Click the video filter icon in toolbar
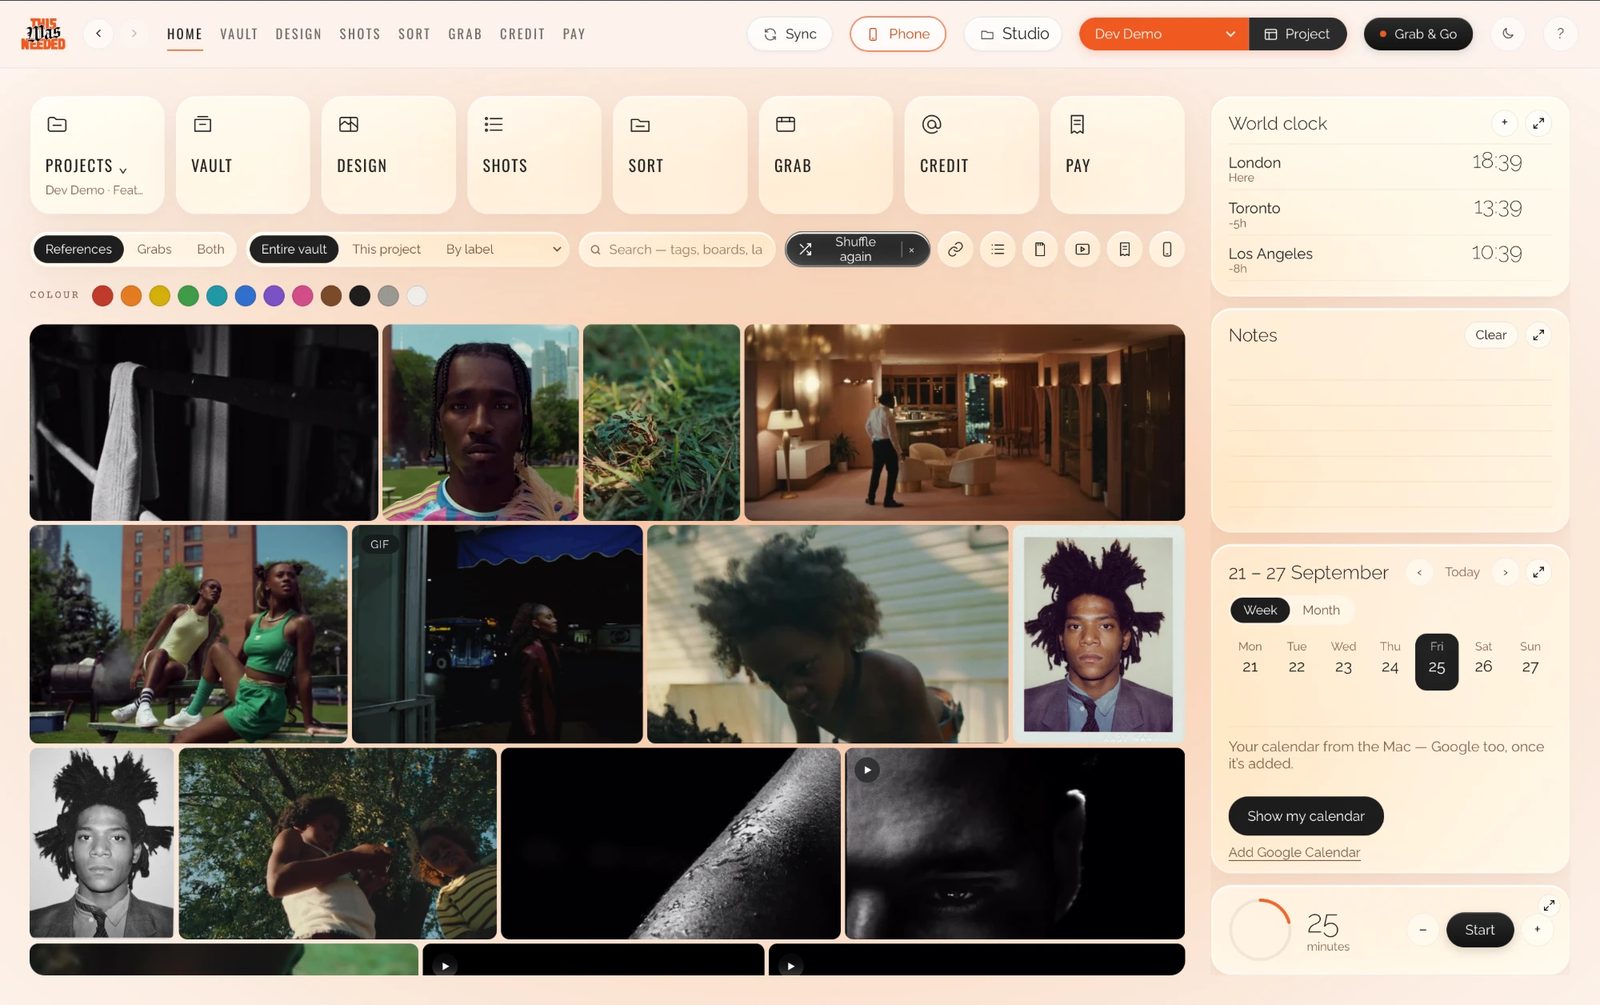 click(x=1082, y=249)
